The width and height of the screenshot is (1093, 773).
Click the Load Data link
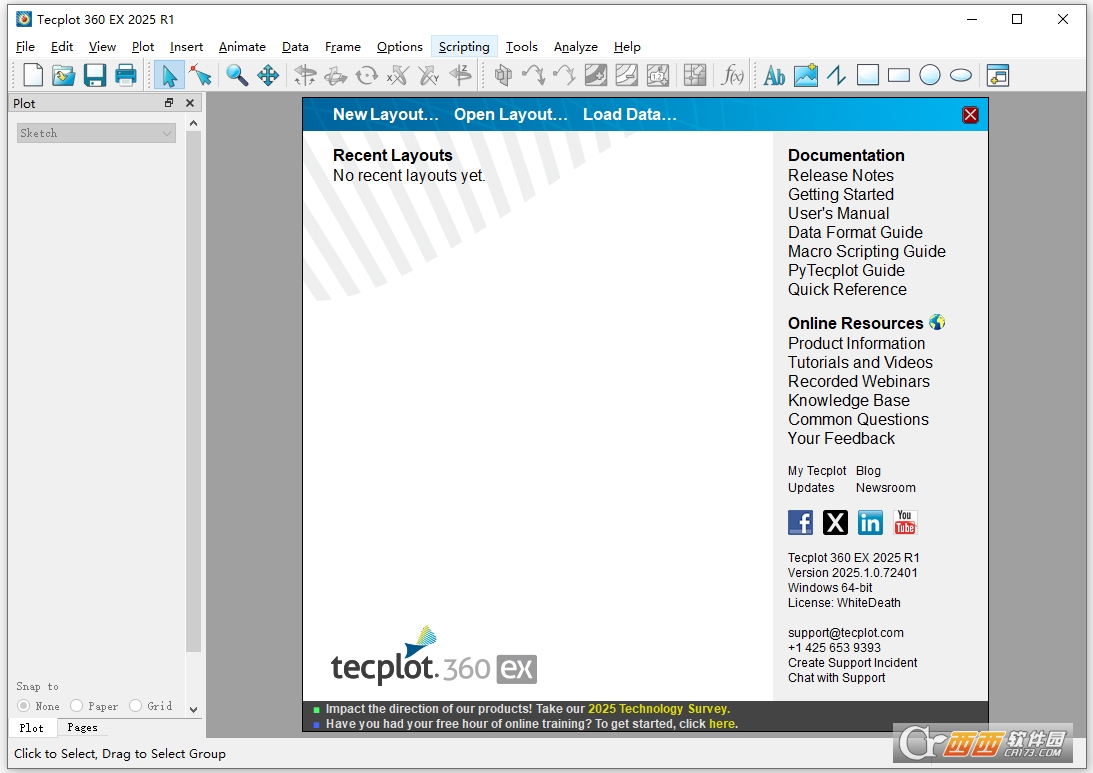click(629, 114)
